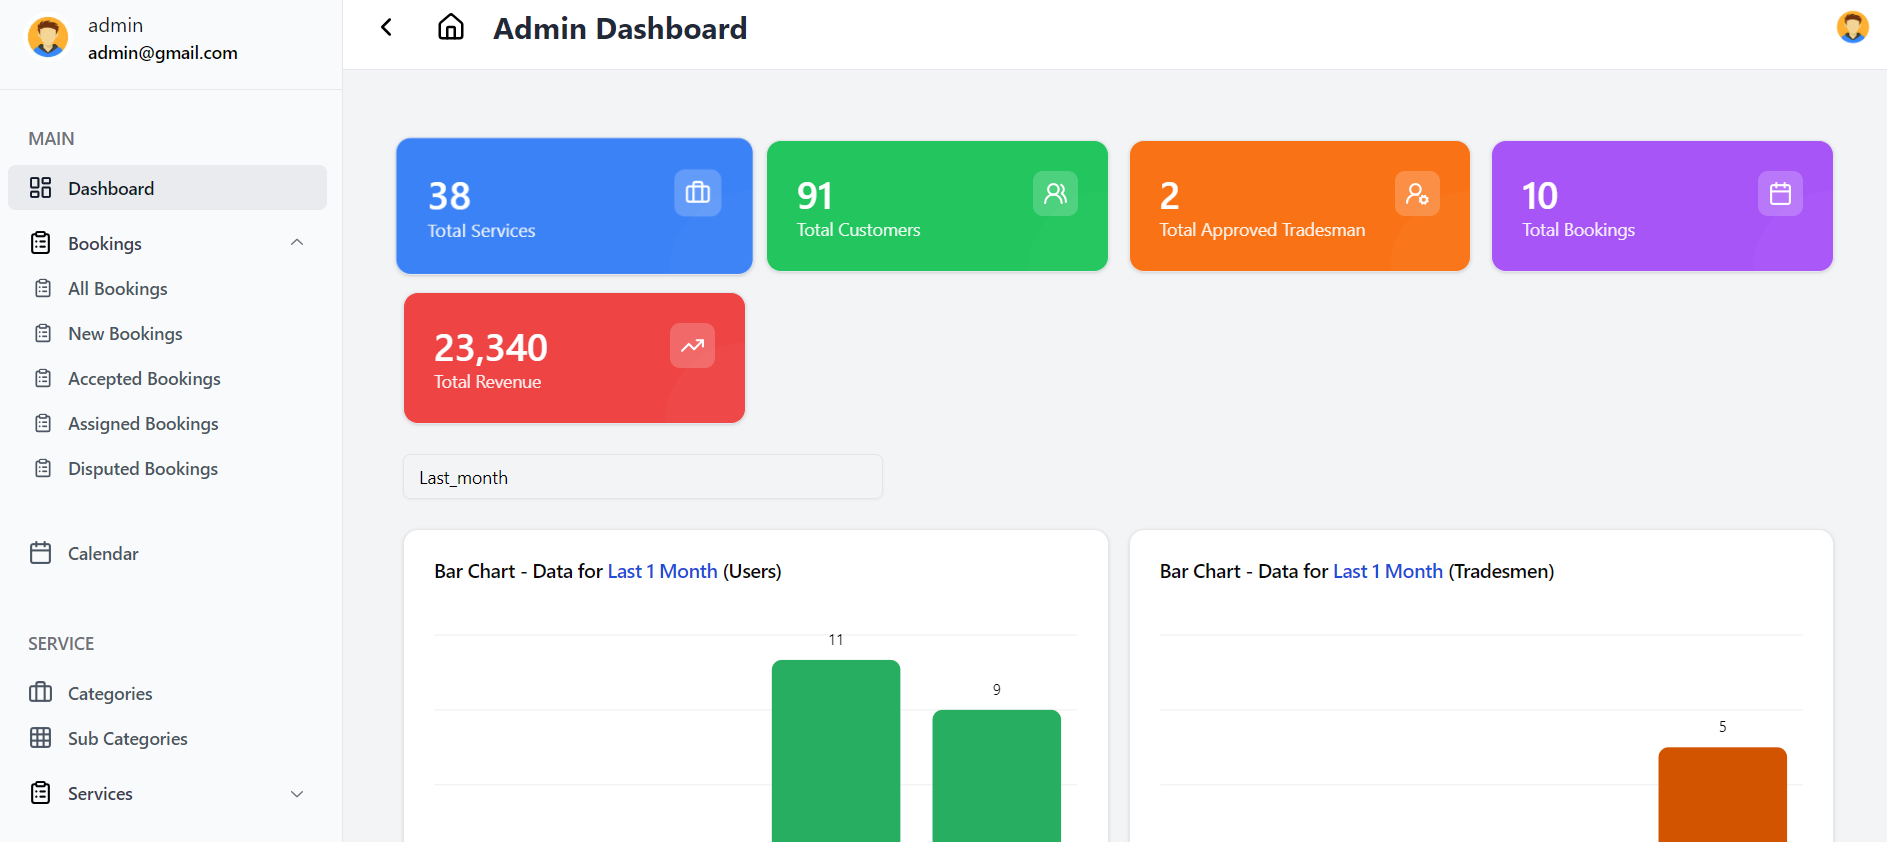This screenshot has height=842, width=1887.
Task: Click the tallest green bar labeled 11
Action: [835, 750]
